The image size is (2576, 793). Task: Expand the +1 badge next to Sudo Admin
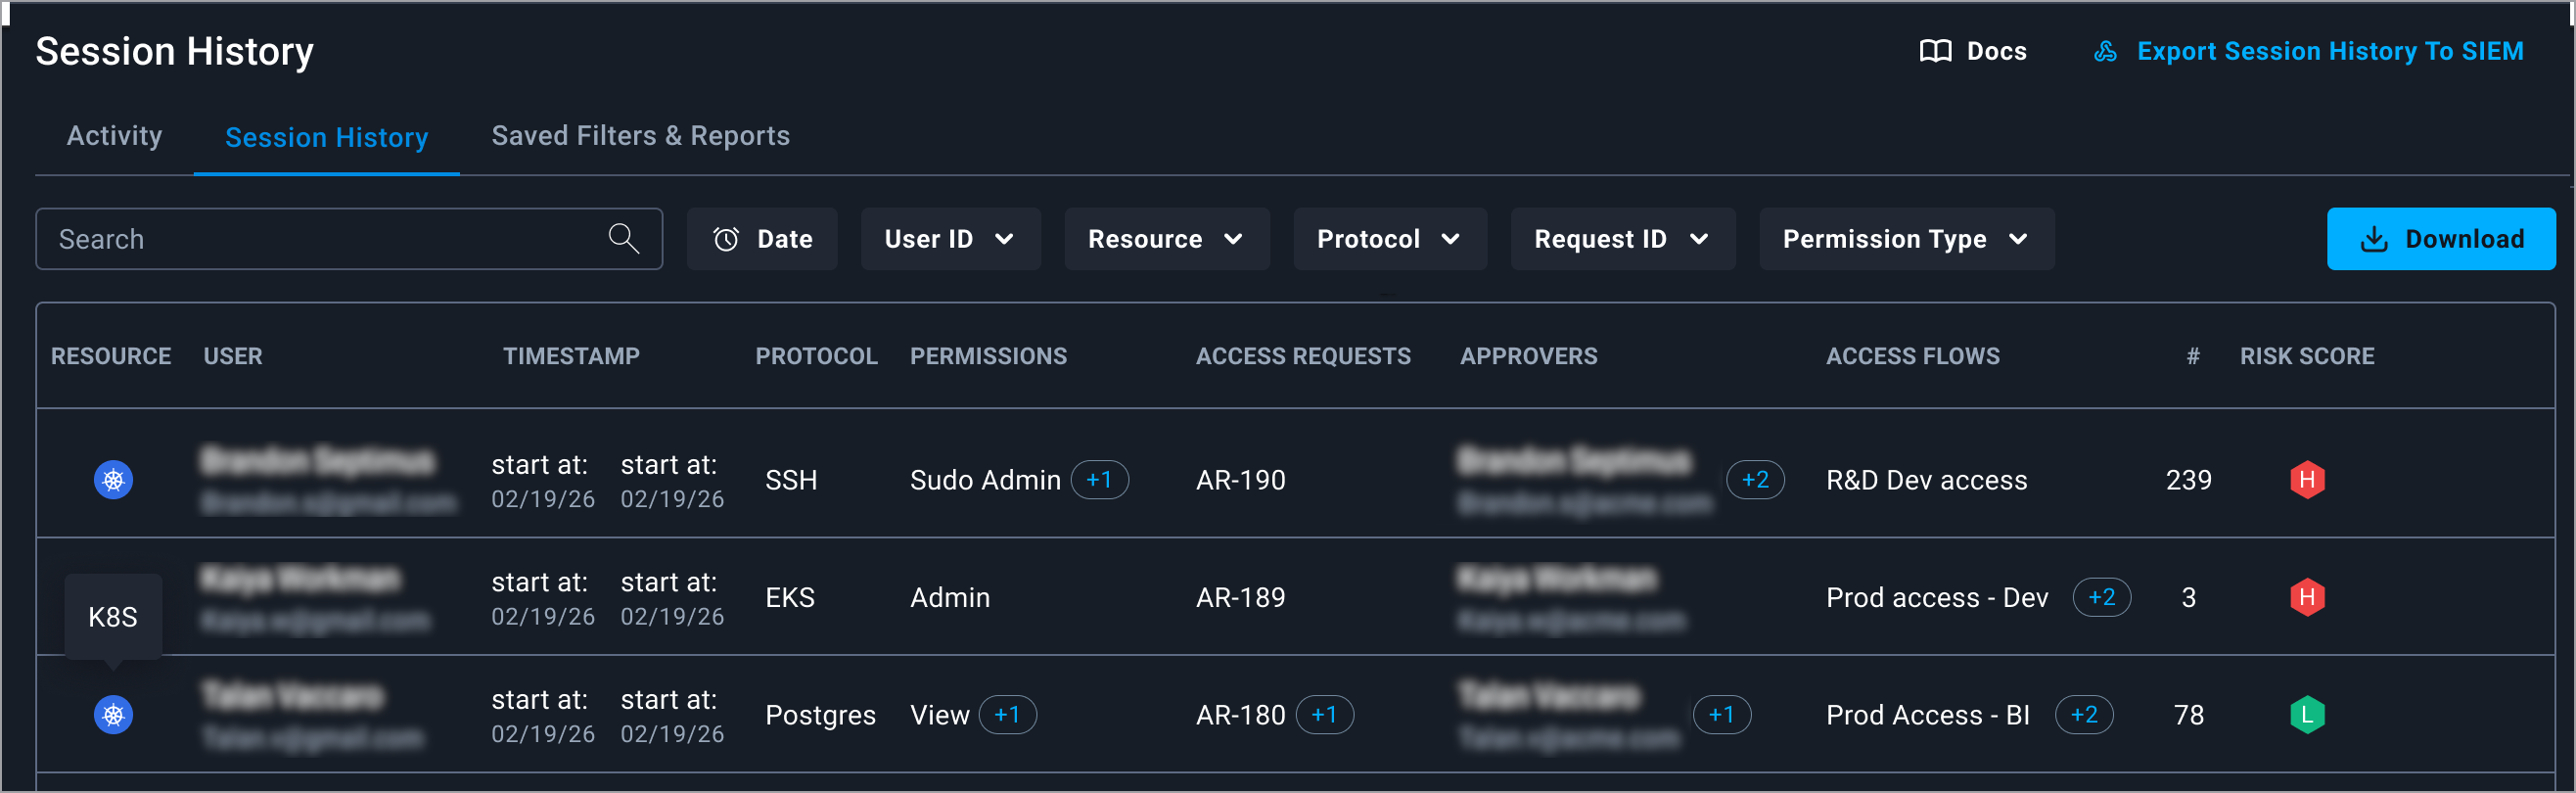point(1099,480)
